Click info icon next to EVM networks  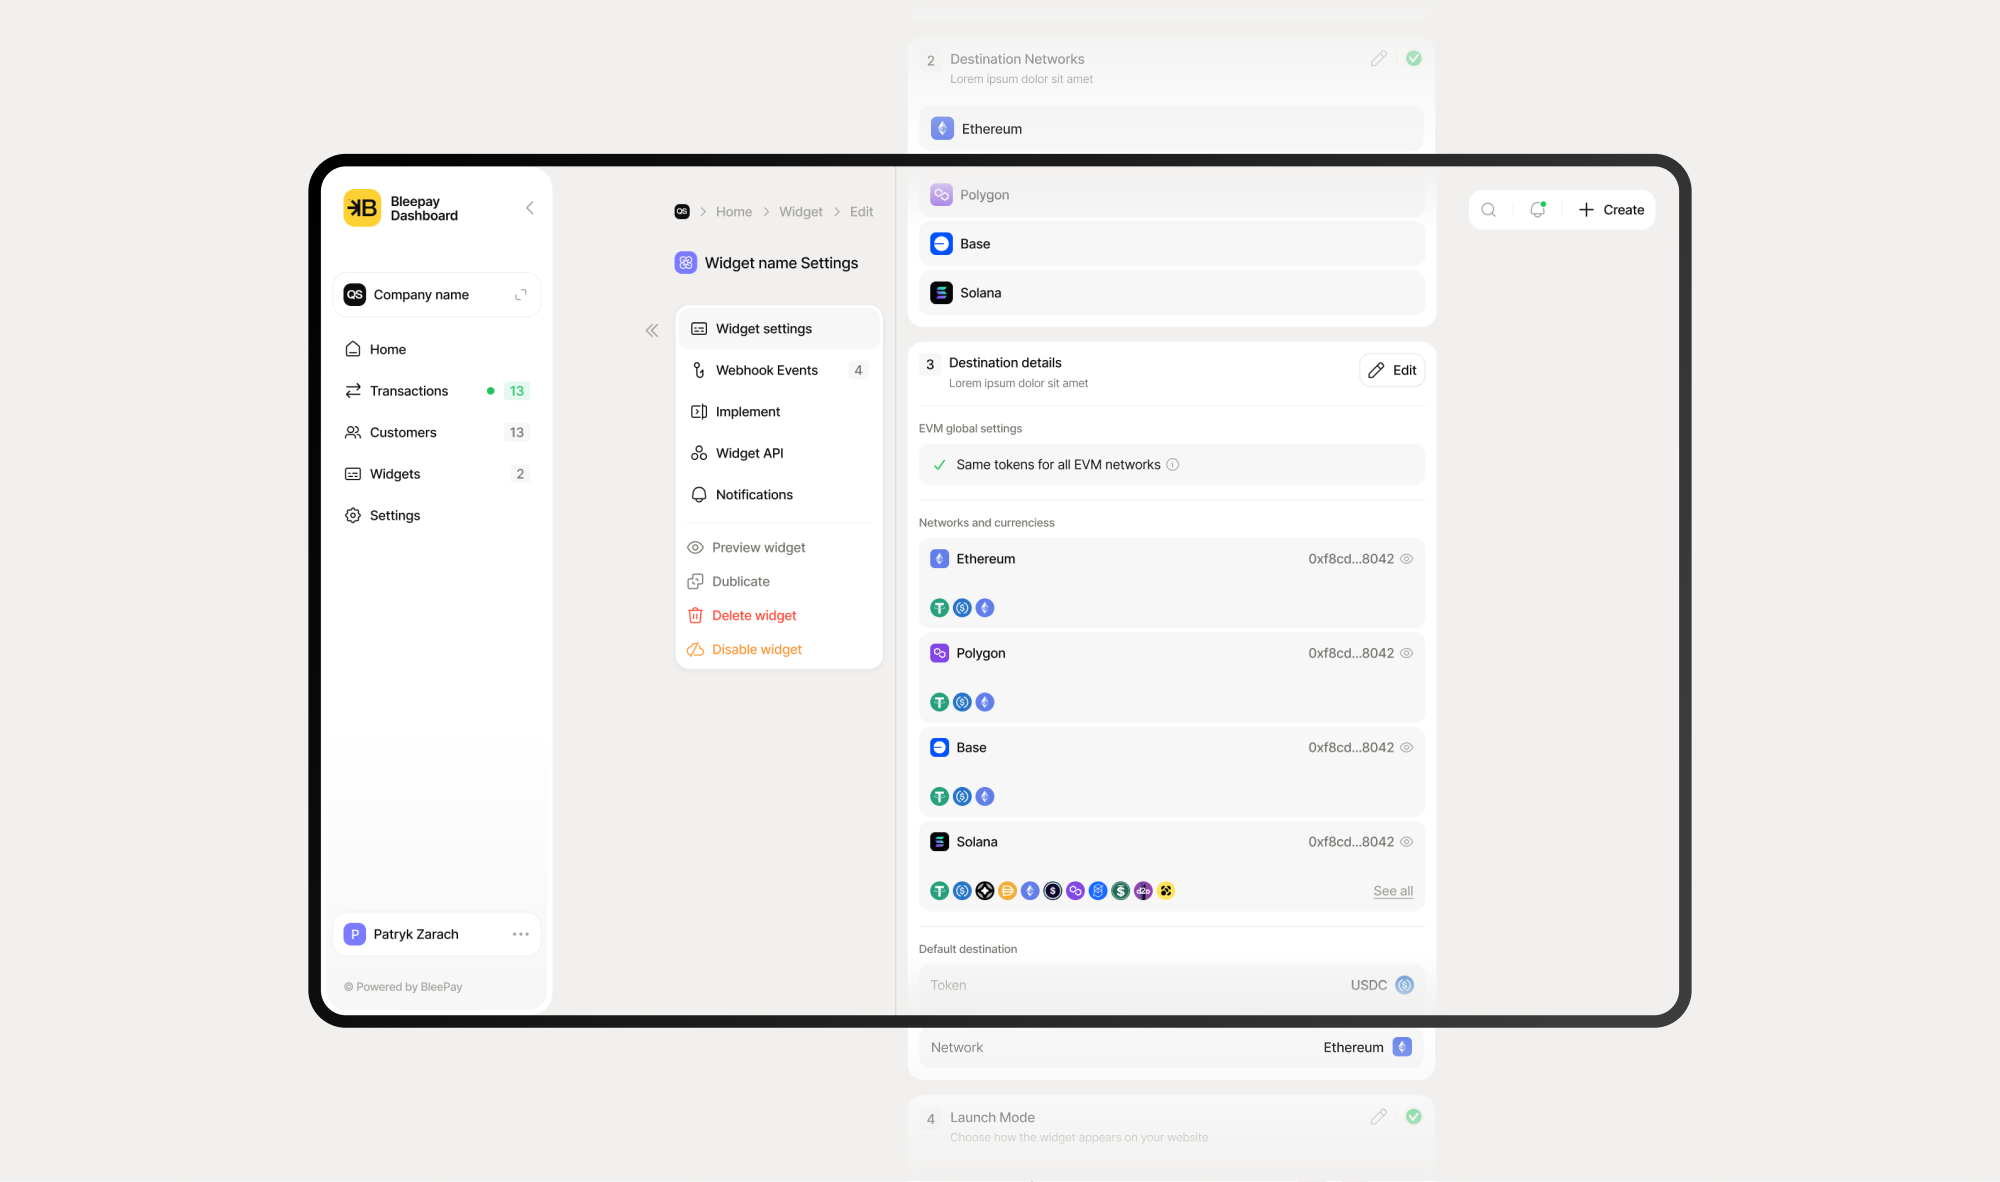click(x=1173, y=465)
